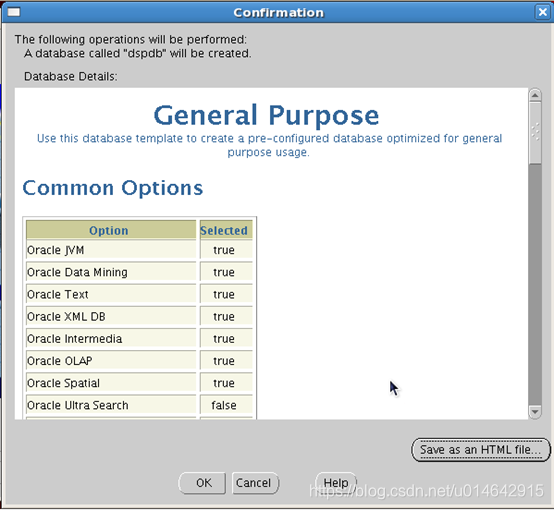Select the Oracle Text row

[x=140, y=294]
